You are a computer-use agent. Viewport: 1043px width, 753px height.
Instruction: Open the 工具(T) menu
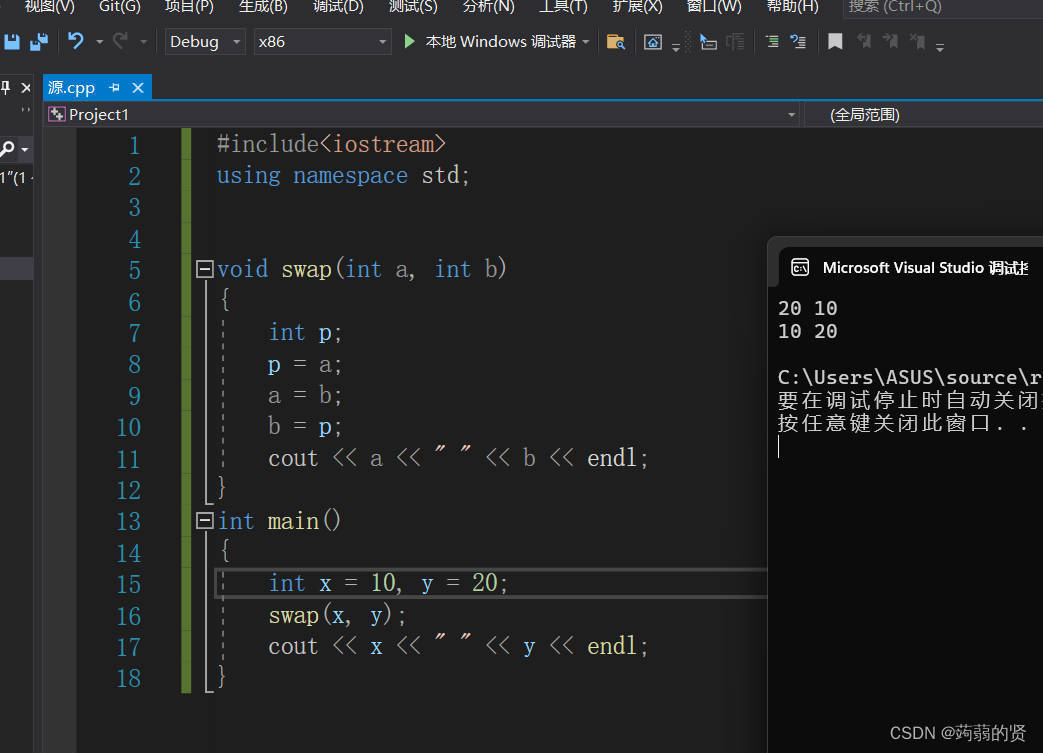tap(563, 7)
